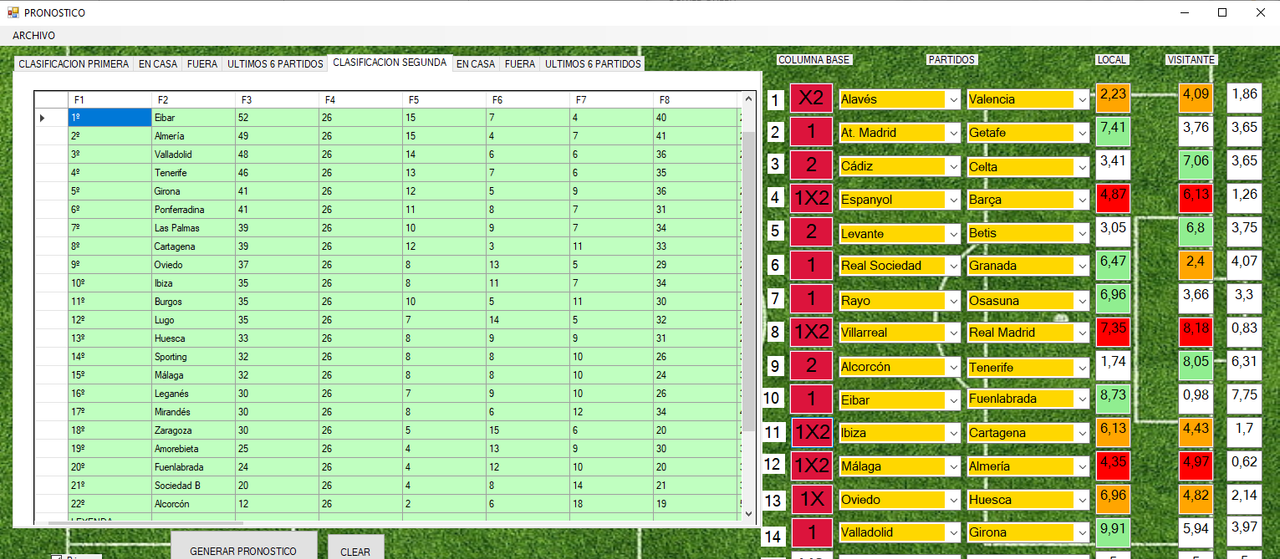The width and height of the screenshot is (1280, 559).
Task: Select the CLASIFICACION SEGUNDA tab
Action: click(x=390, y=62)
